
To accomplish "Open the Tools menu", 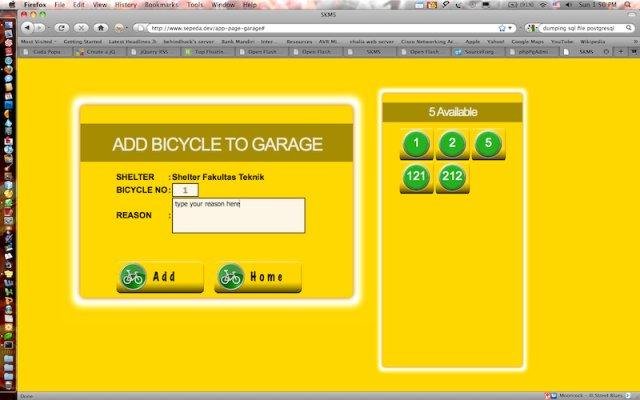I will pos(195,5).
